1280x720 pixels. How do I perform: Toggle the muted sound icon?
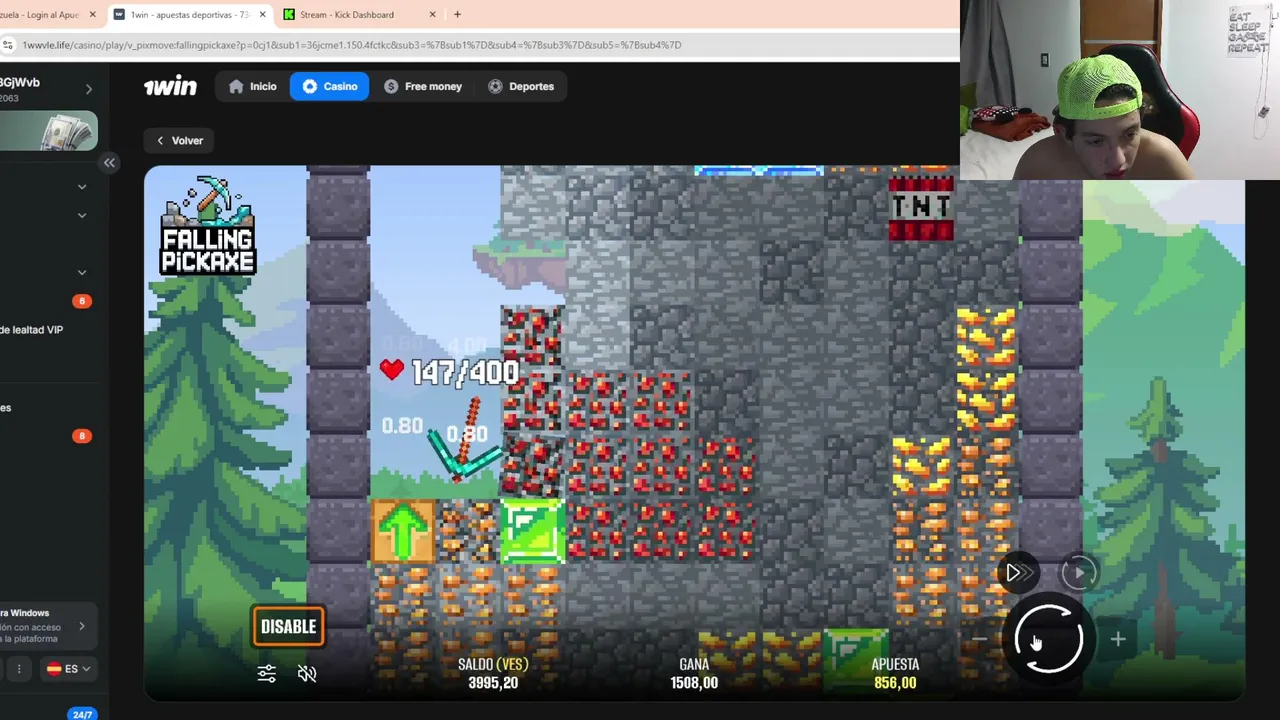click(307, 673)
